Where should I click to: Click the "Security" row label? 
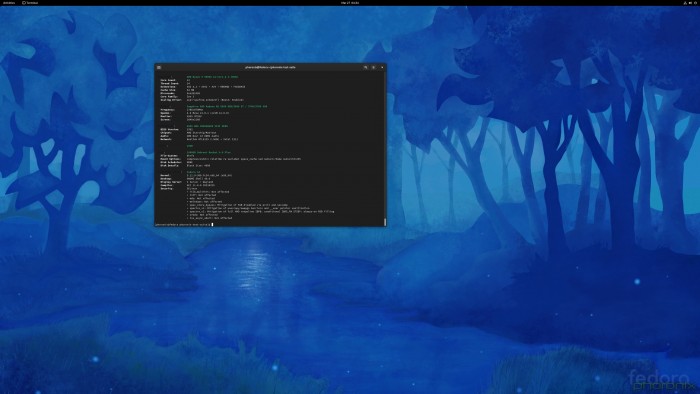click(x=167, y=189)
